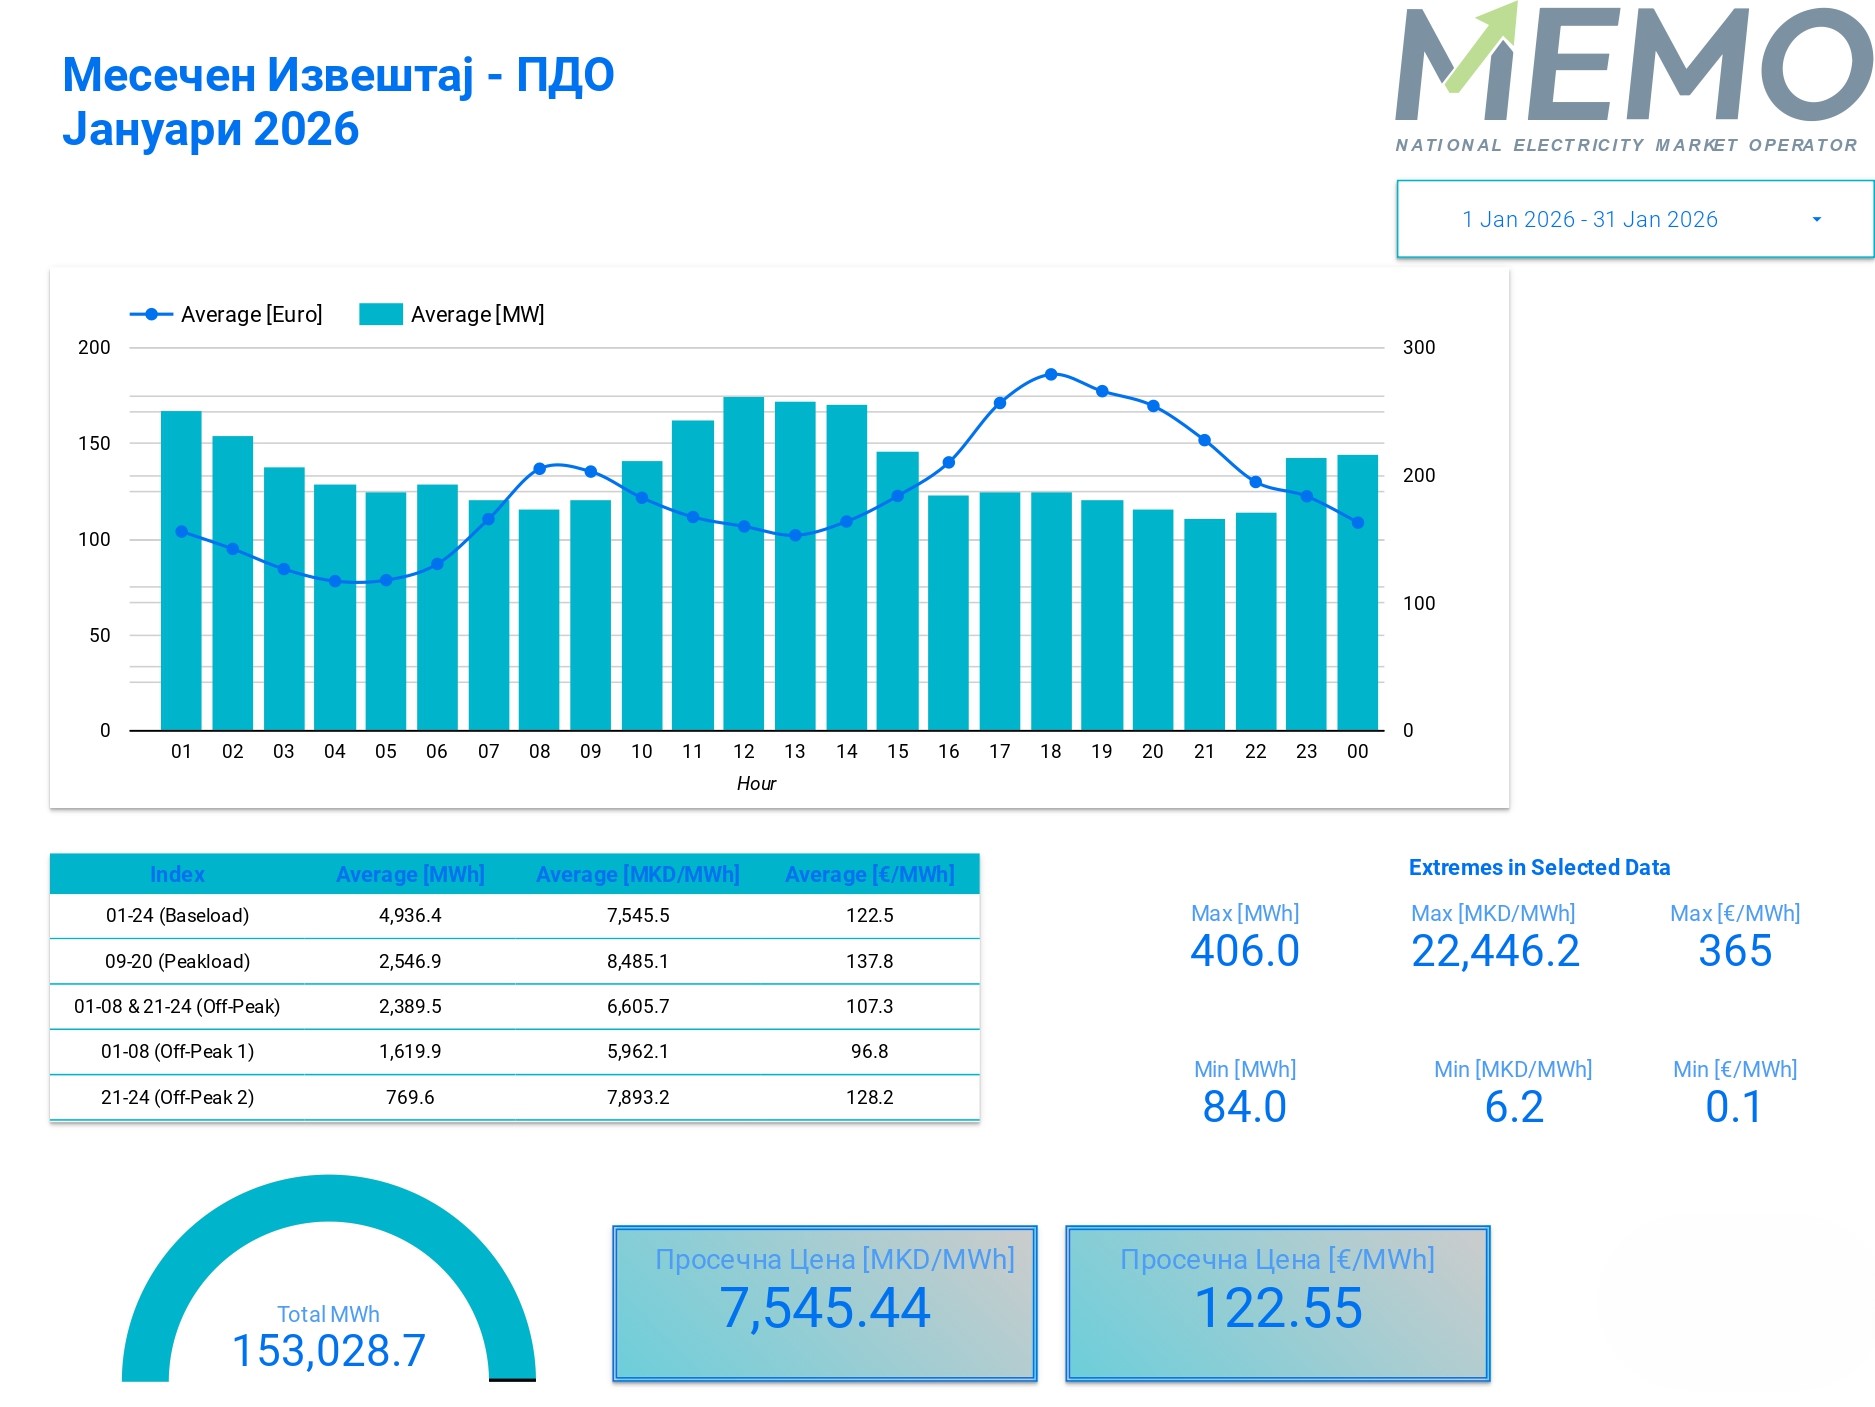Click the 21-24 (Off-Peak 2) row
Viewport: 1875px width, 1407px height.
point(177,1097)
